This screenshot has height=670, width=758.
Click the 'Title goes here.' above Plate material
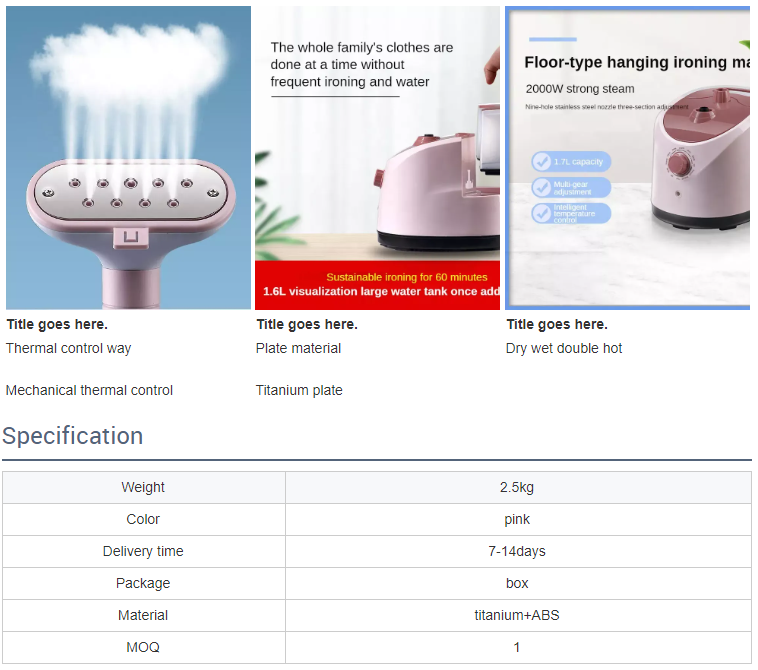tap(307, 324)
